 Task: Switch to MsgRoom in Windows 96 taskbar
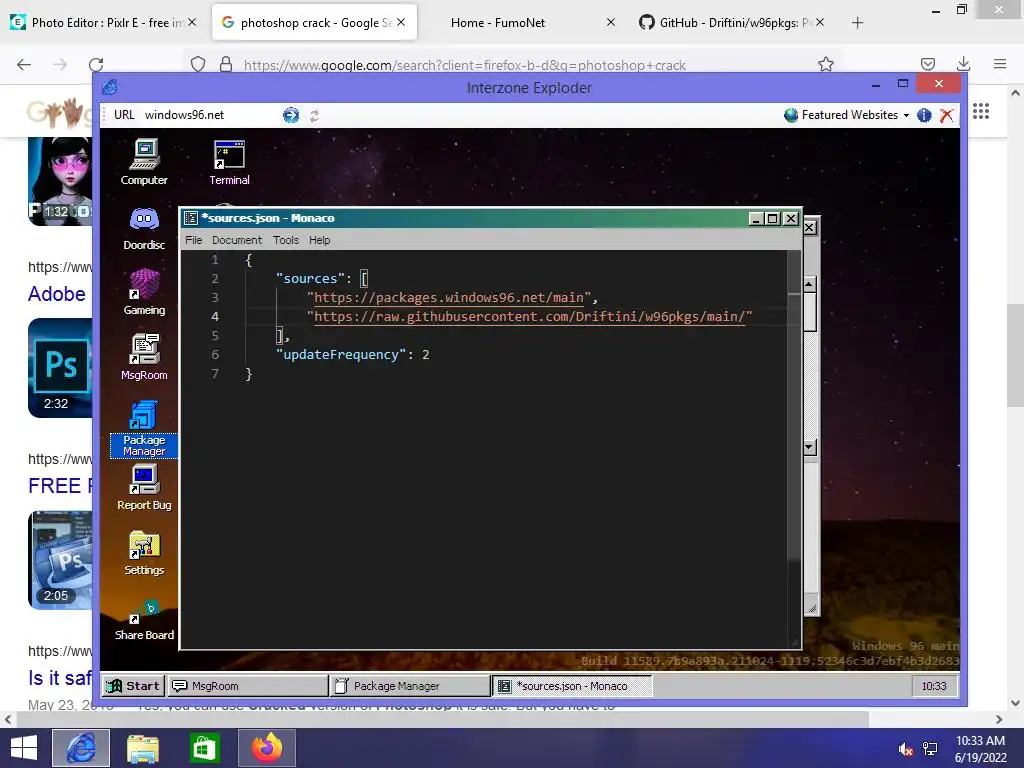[248, 686]
